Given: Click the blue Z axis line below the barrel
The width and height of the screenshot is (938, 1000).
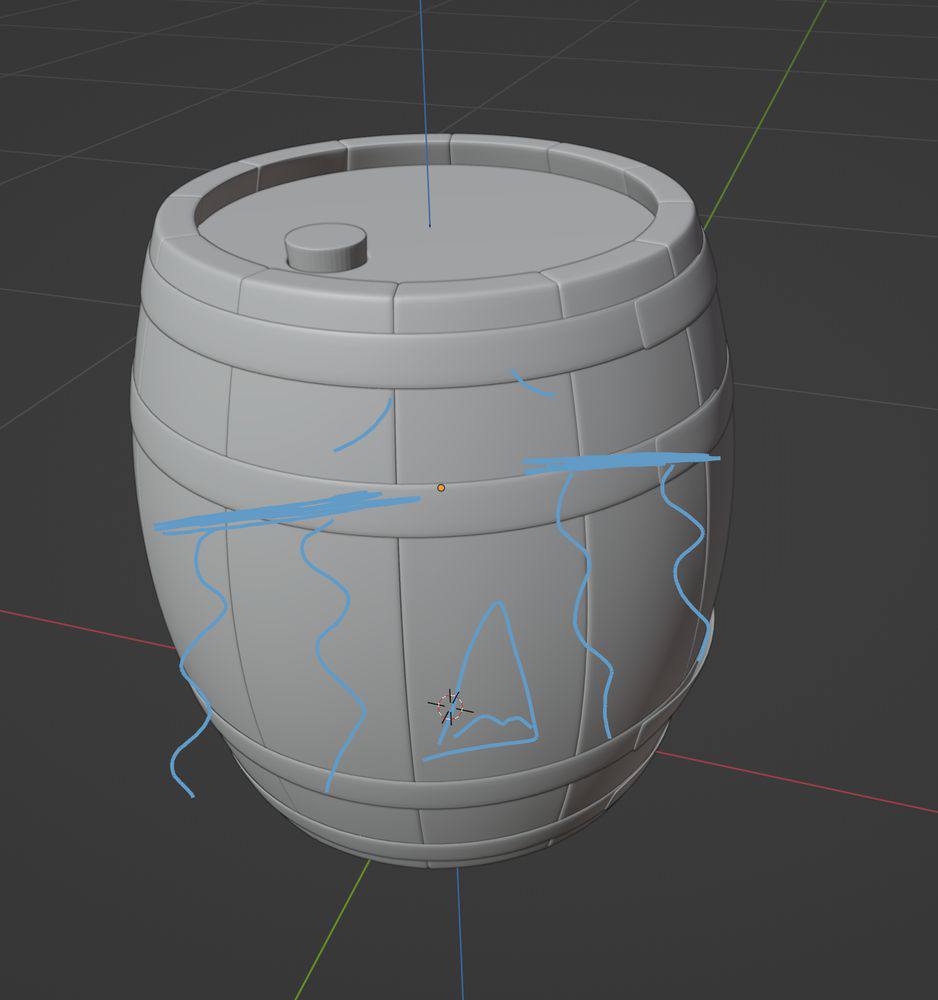Looking at the screenshot, I should (x=460, y=940).
